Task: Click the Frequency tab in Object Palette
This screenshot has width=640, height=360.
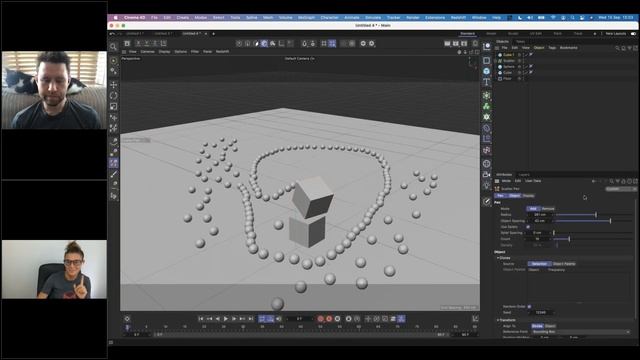Action: [x=556, y=270]
